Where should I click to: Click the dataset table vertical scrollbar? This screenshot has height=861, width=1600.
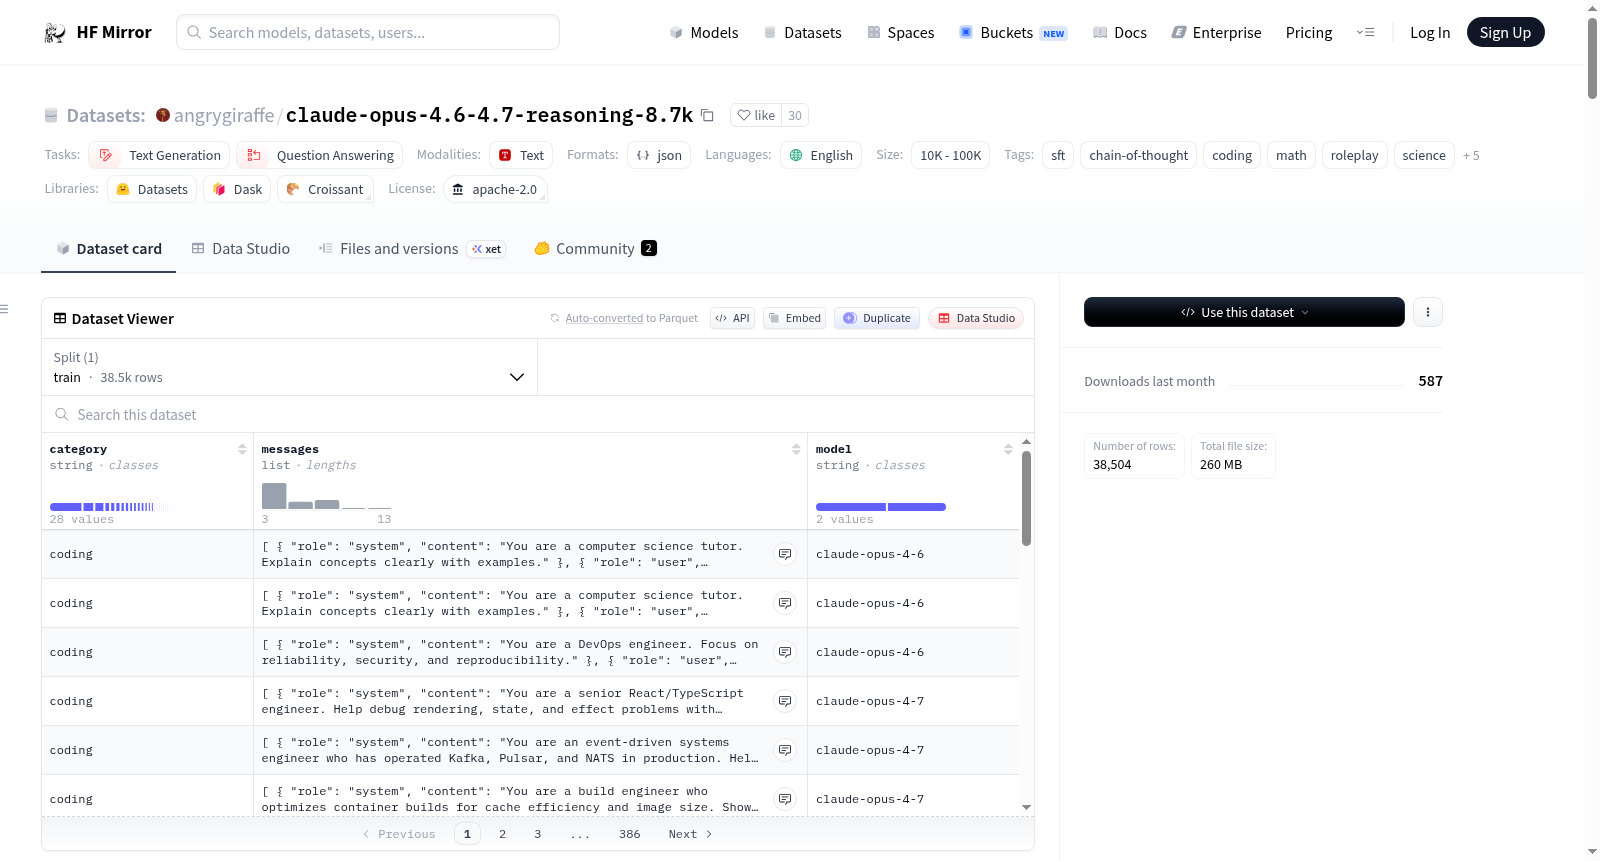point(1026,499)
